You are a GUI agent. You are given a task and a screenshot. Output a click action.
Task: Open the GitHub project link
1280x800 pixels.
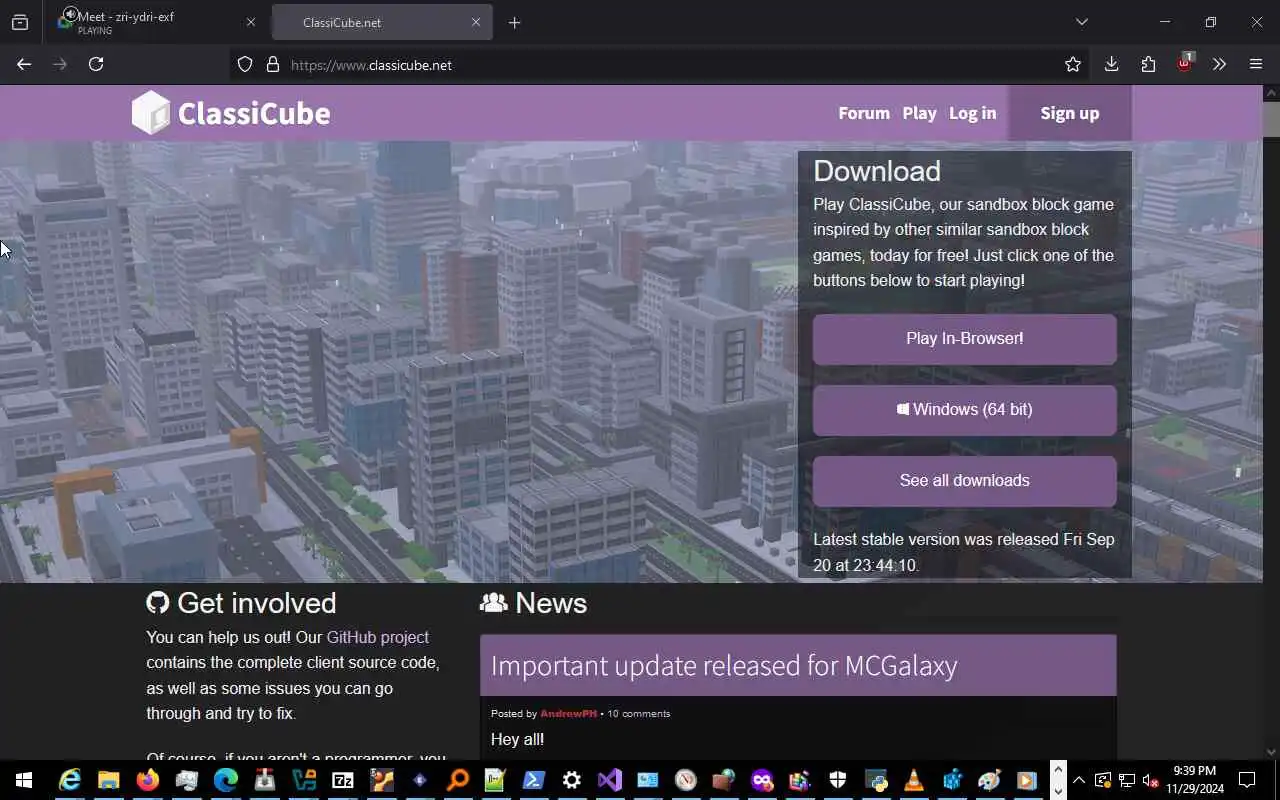click(377, 637)
